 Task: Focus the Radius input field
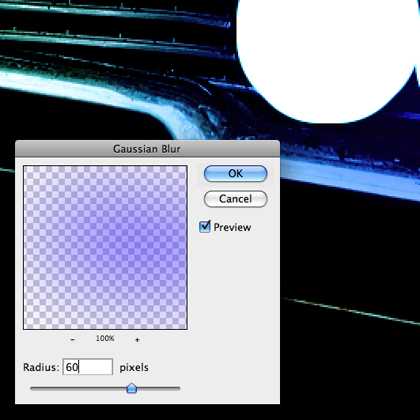[x=88, y=367]
